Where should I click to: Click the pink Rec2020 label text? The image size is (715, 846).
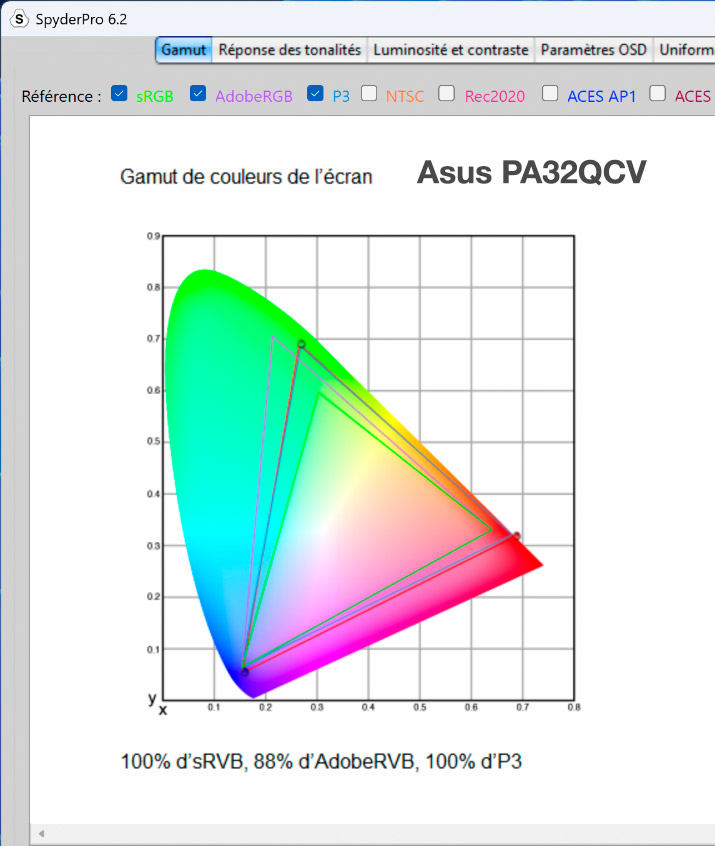point(495,97)
